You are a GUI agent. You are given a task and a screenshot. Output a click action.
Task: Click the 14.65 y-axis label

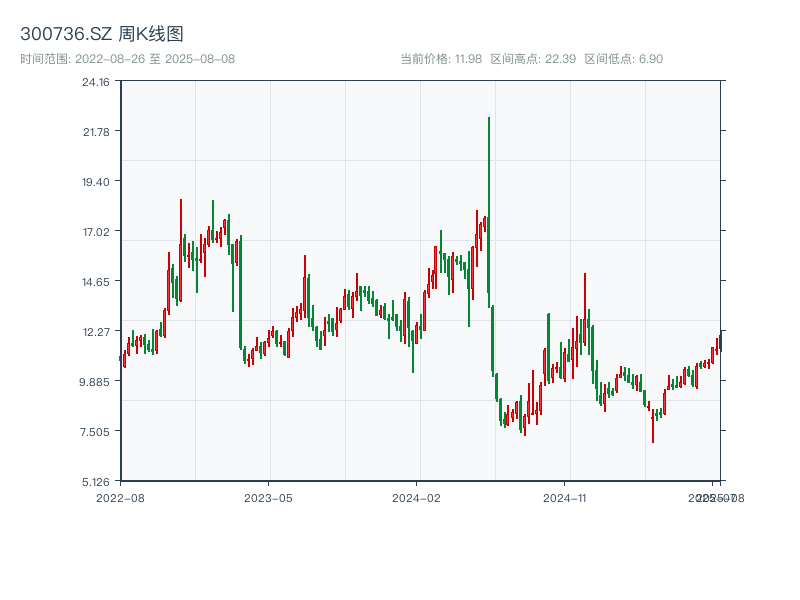(x=96, y=282)
